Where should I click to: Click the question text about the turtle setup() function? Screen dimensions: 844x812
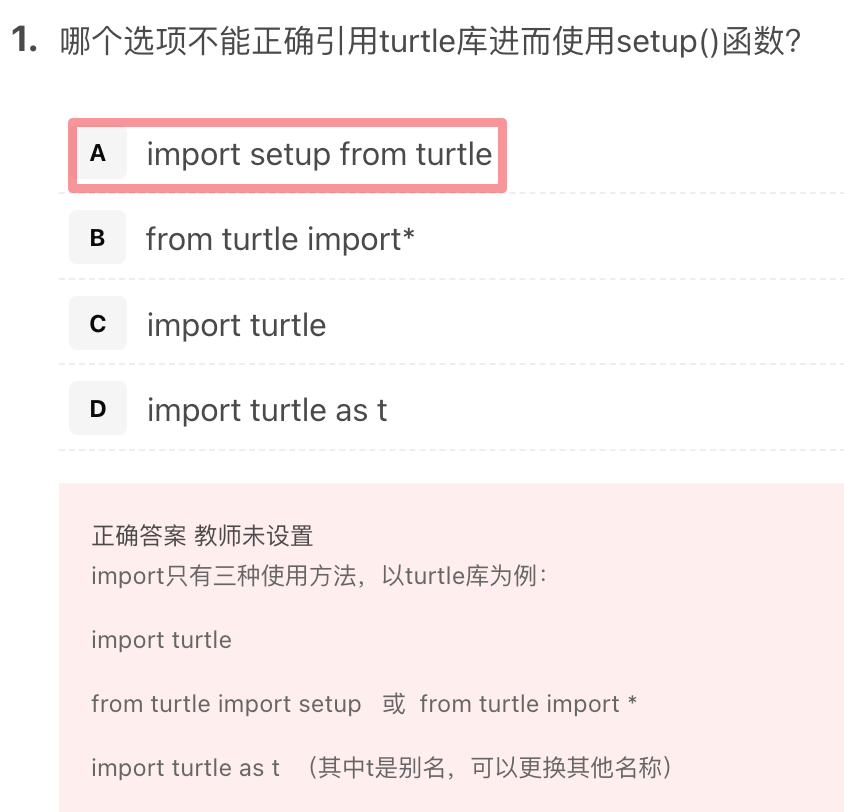430,41
